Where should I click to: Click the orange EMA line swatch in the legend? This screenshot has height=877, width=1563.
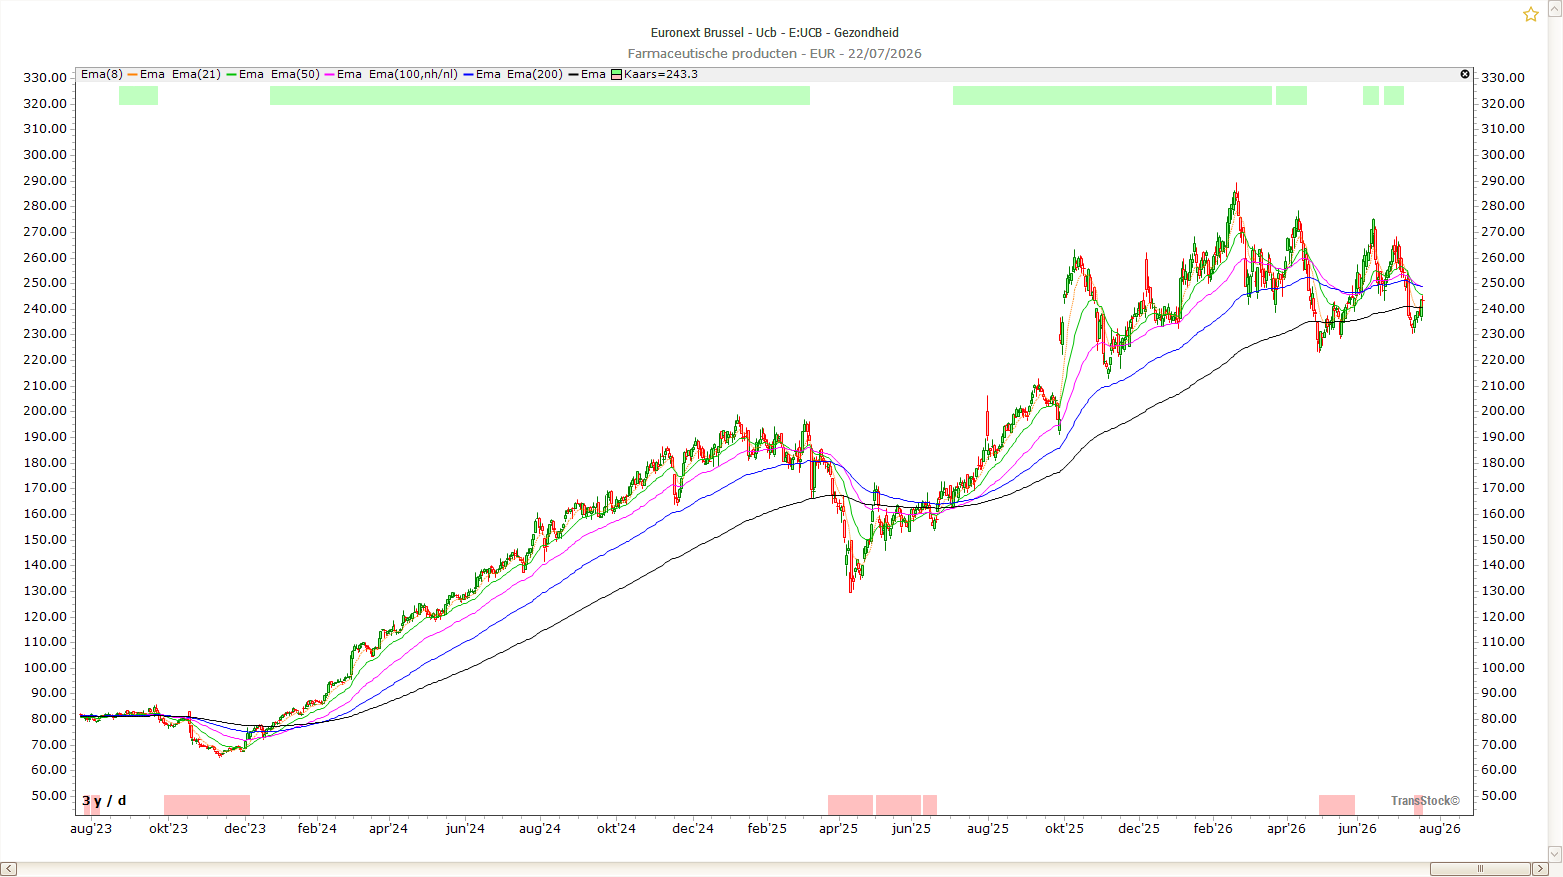coord(132,74)
